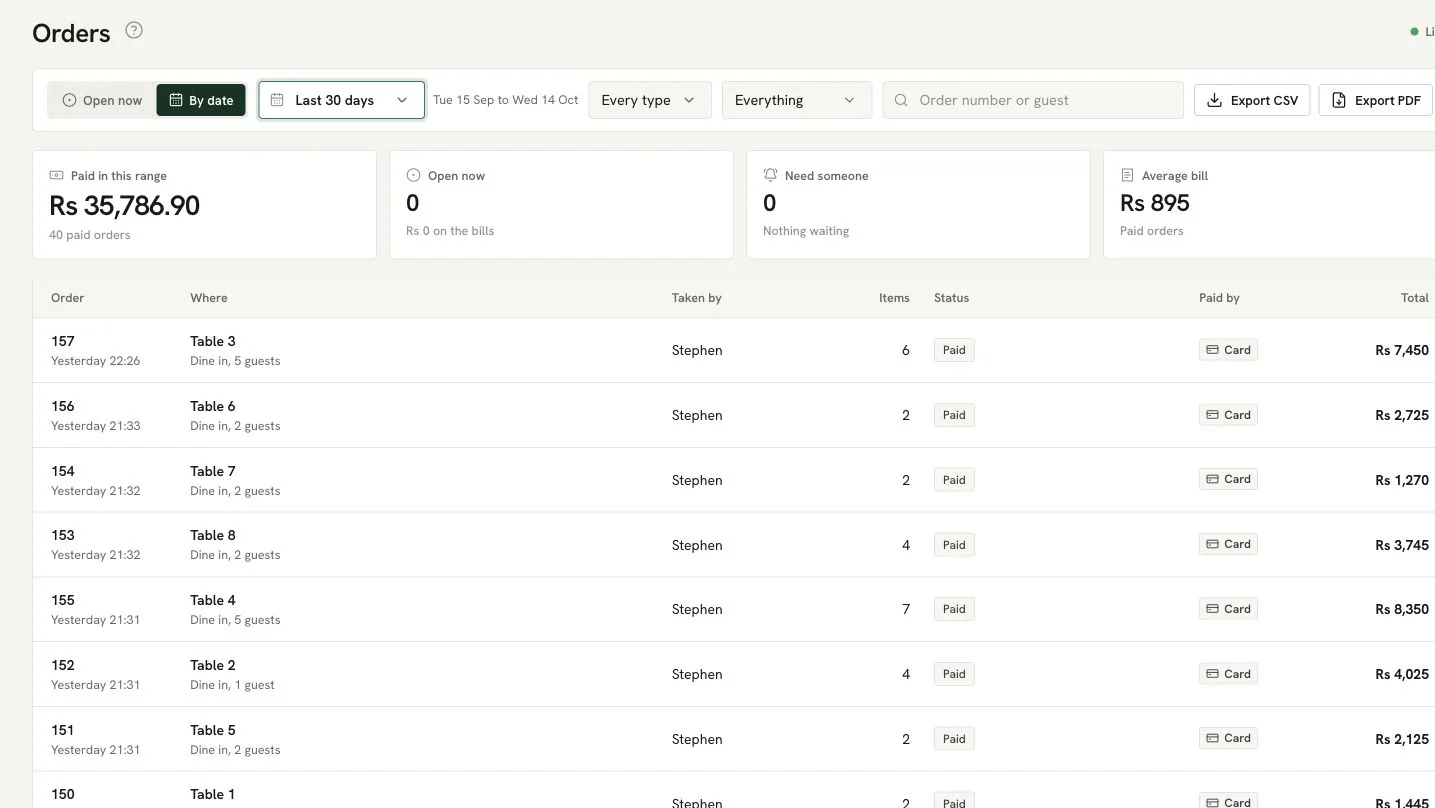Image resolution: width=1435 pixels, height=808 pixels.
Task: Open the Last 30 days range dropdown
Action: tap(342, 100)
